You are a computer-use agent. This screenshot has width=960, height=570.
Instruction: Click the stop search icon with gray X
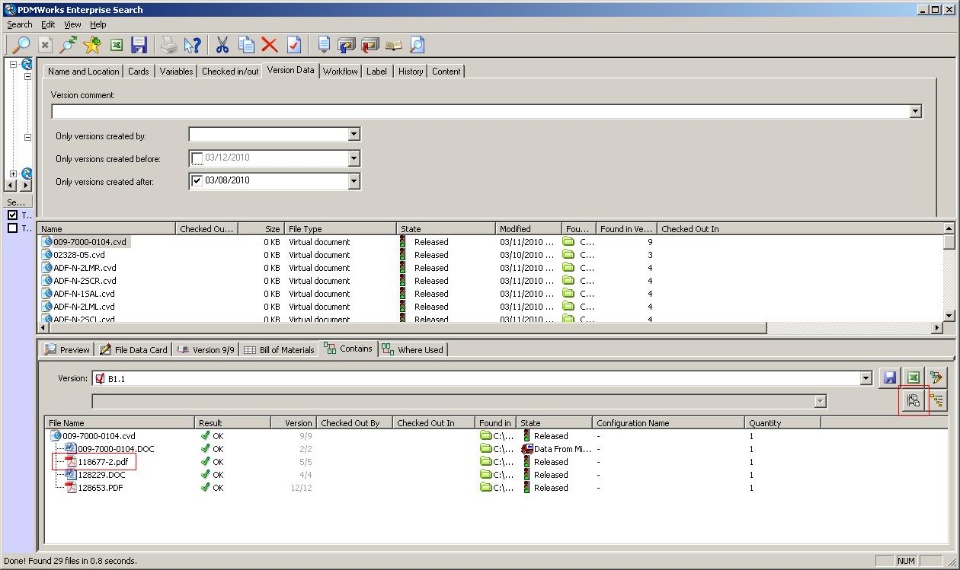point(45,45)
